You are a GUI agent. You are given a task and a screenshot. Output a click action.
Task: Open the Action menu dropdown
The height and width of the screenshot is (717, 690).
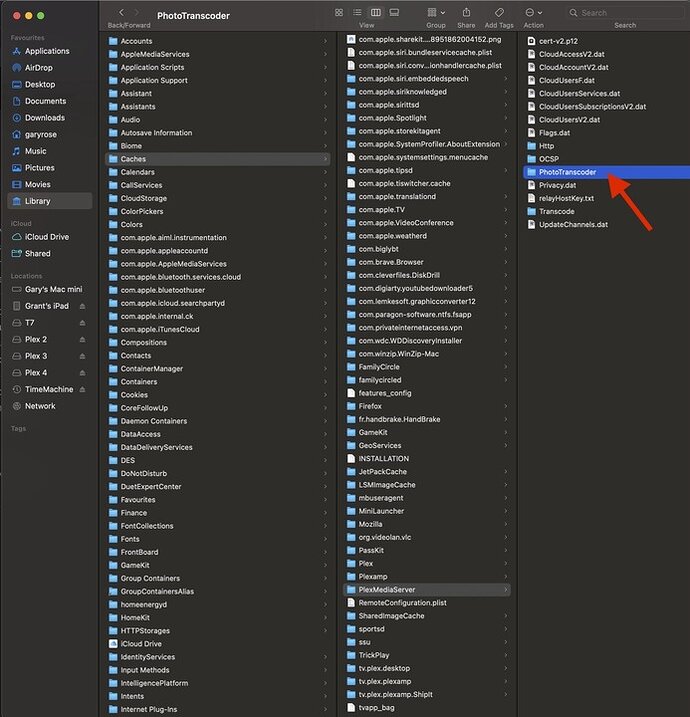tap(534, 13)
